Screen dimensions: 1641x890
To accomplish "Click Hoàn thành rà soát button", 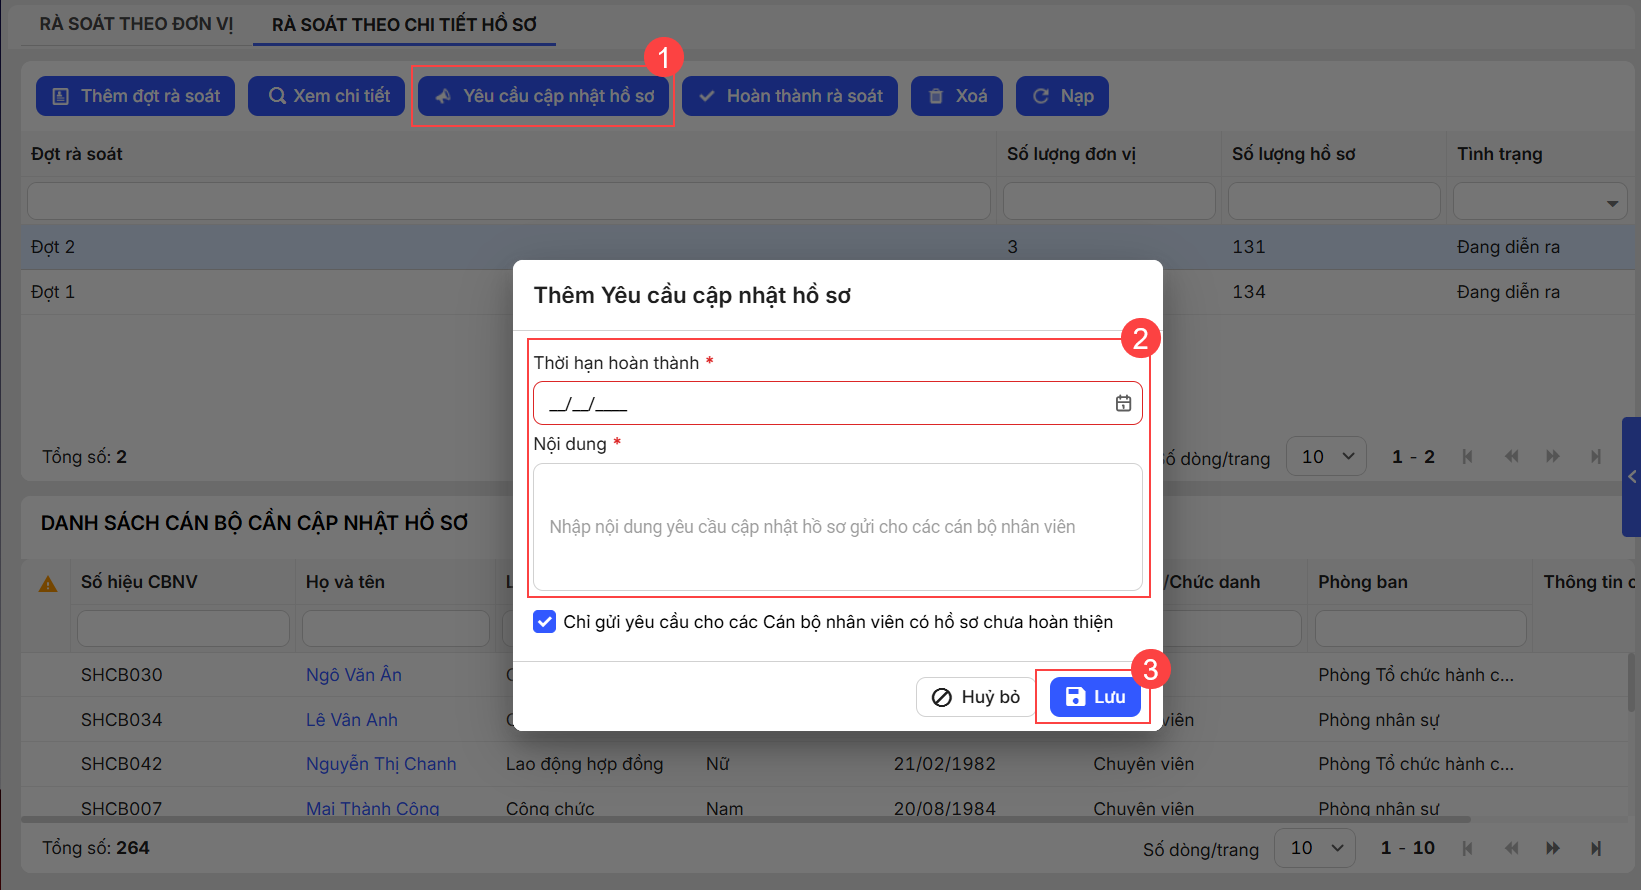I will point(790,96).
